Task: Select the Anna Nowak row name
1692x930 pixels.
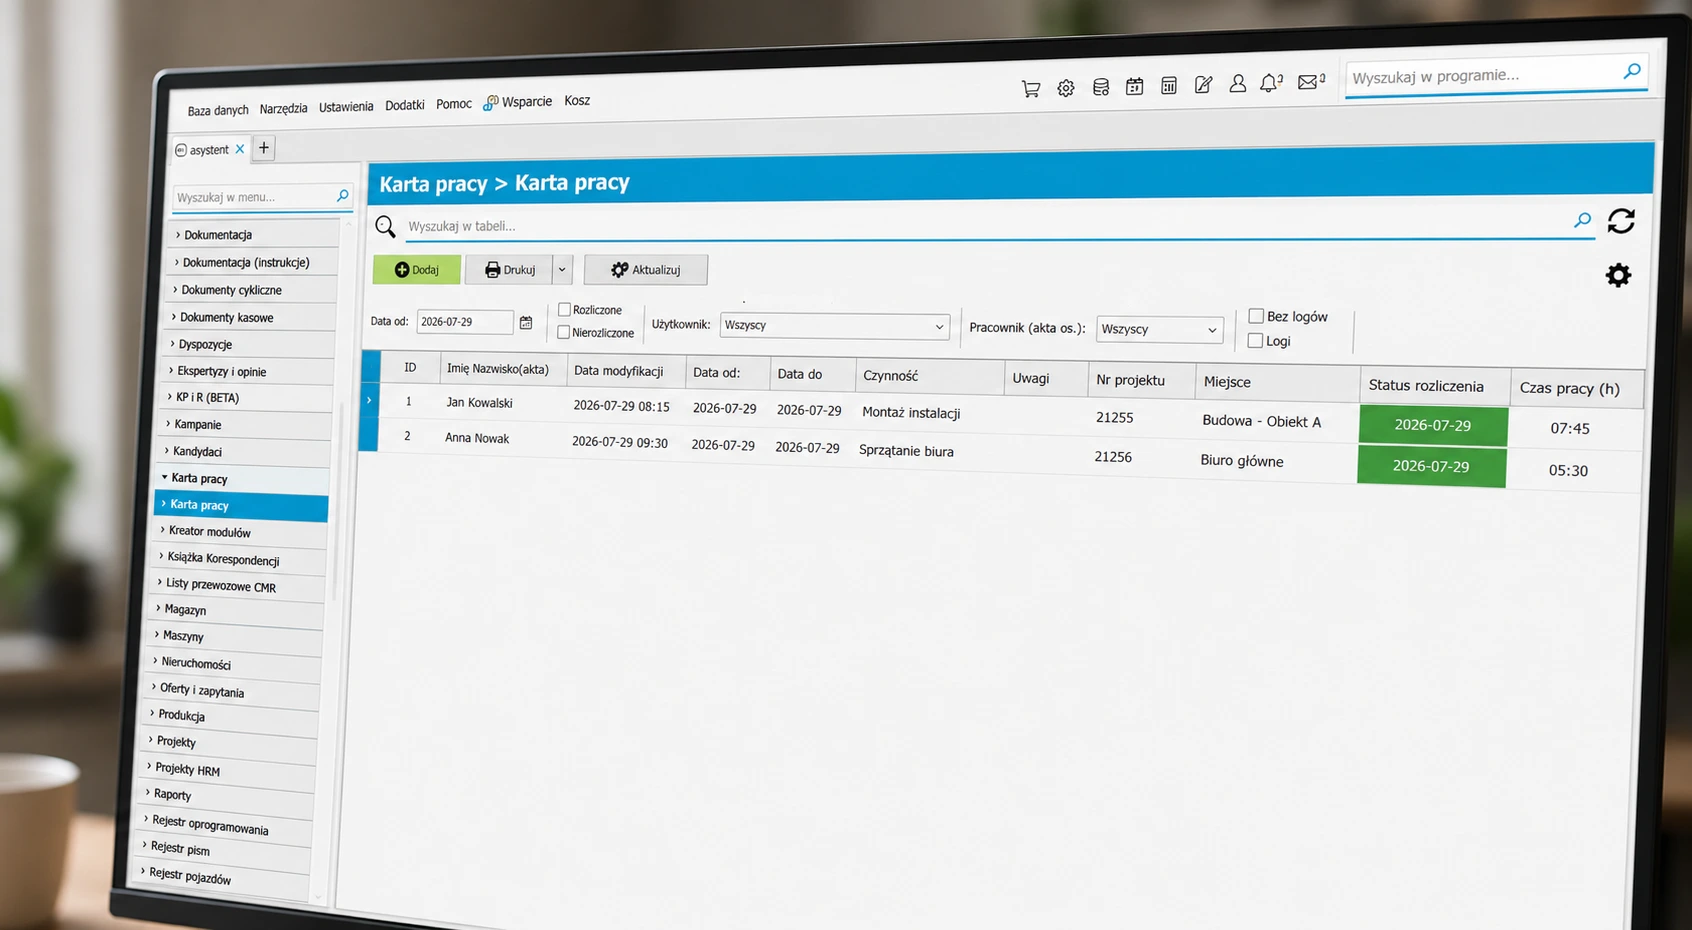Action: (477, 438)
